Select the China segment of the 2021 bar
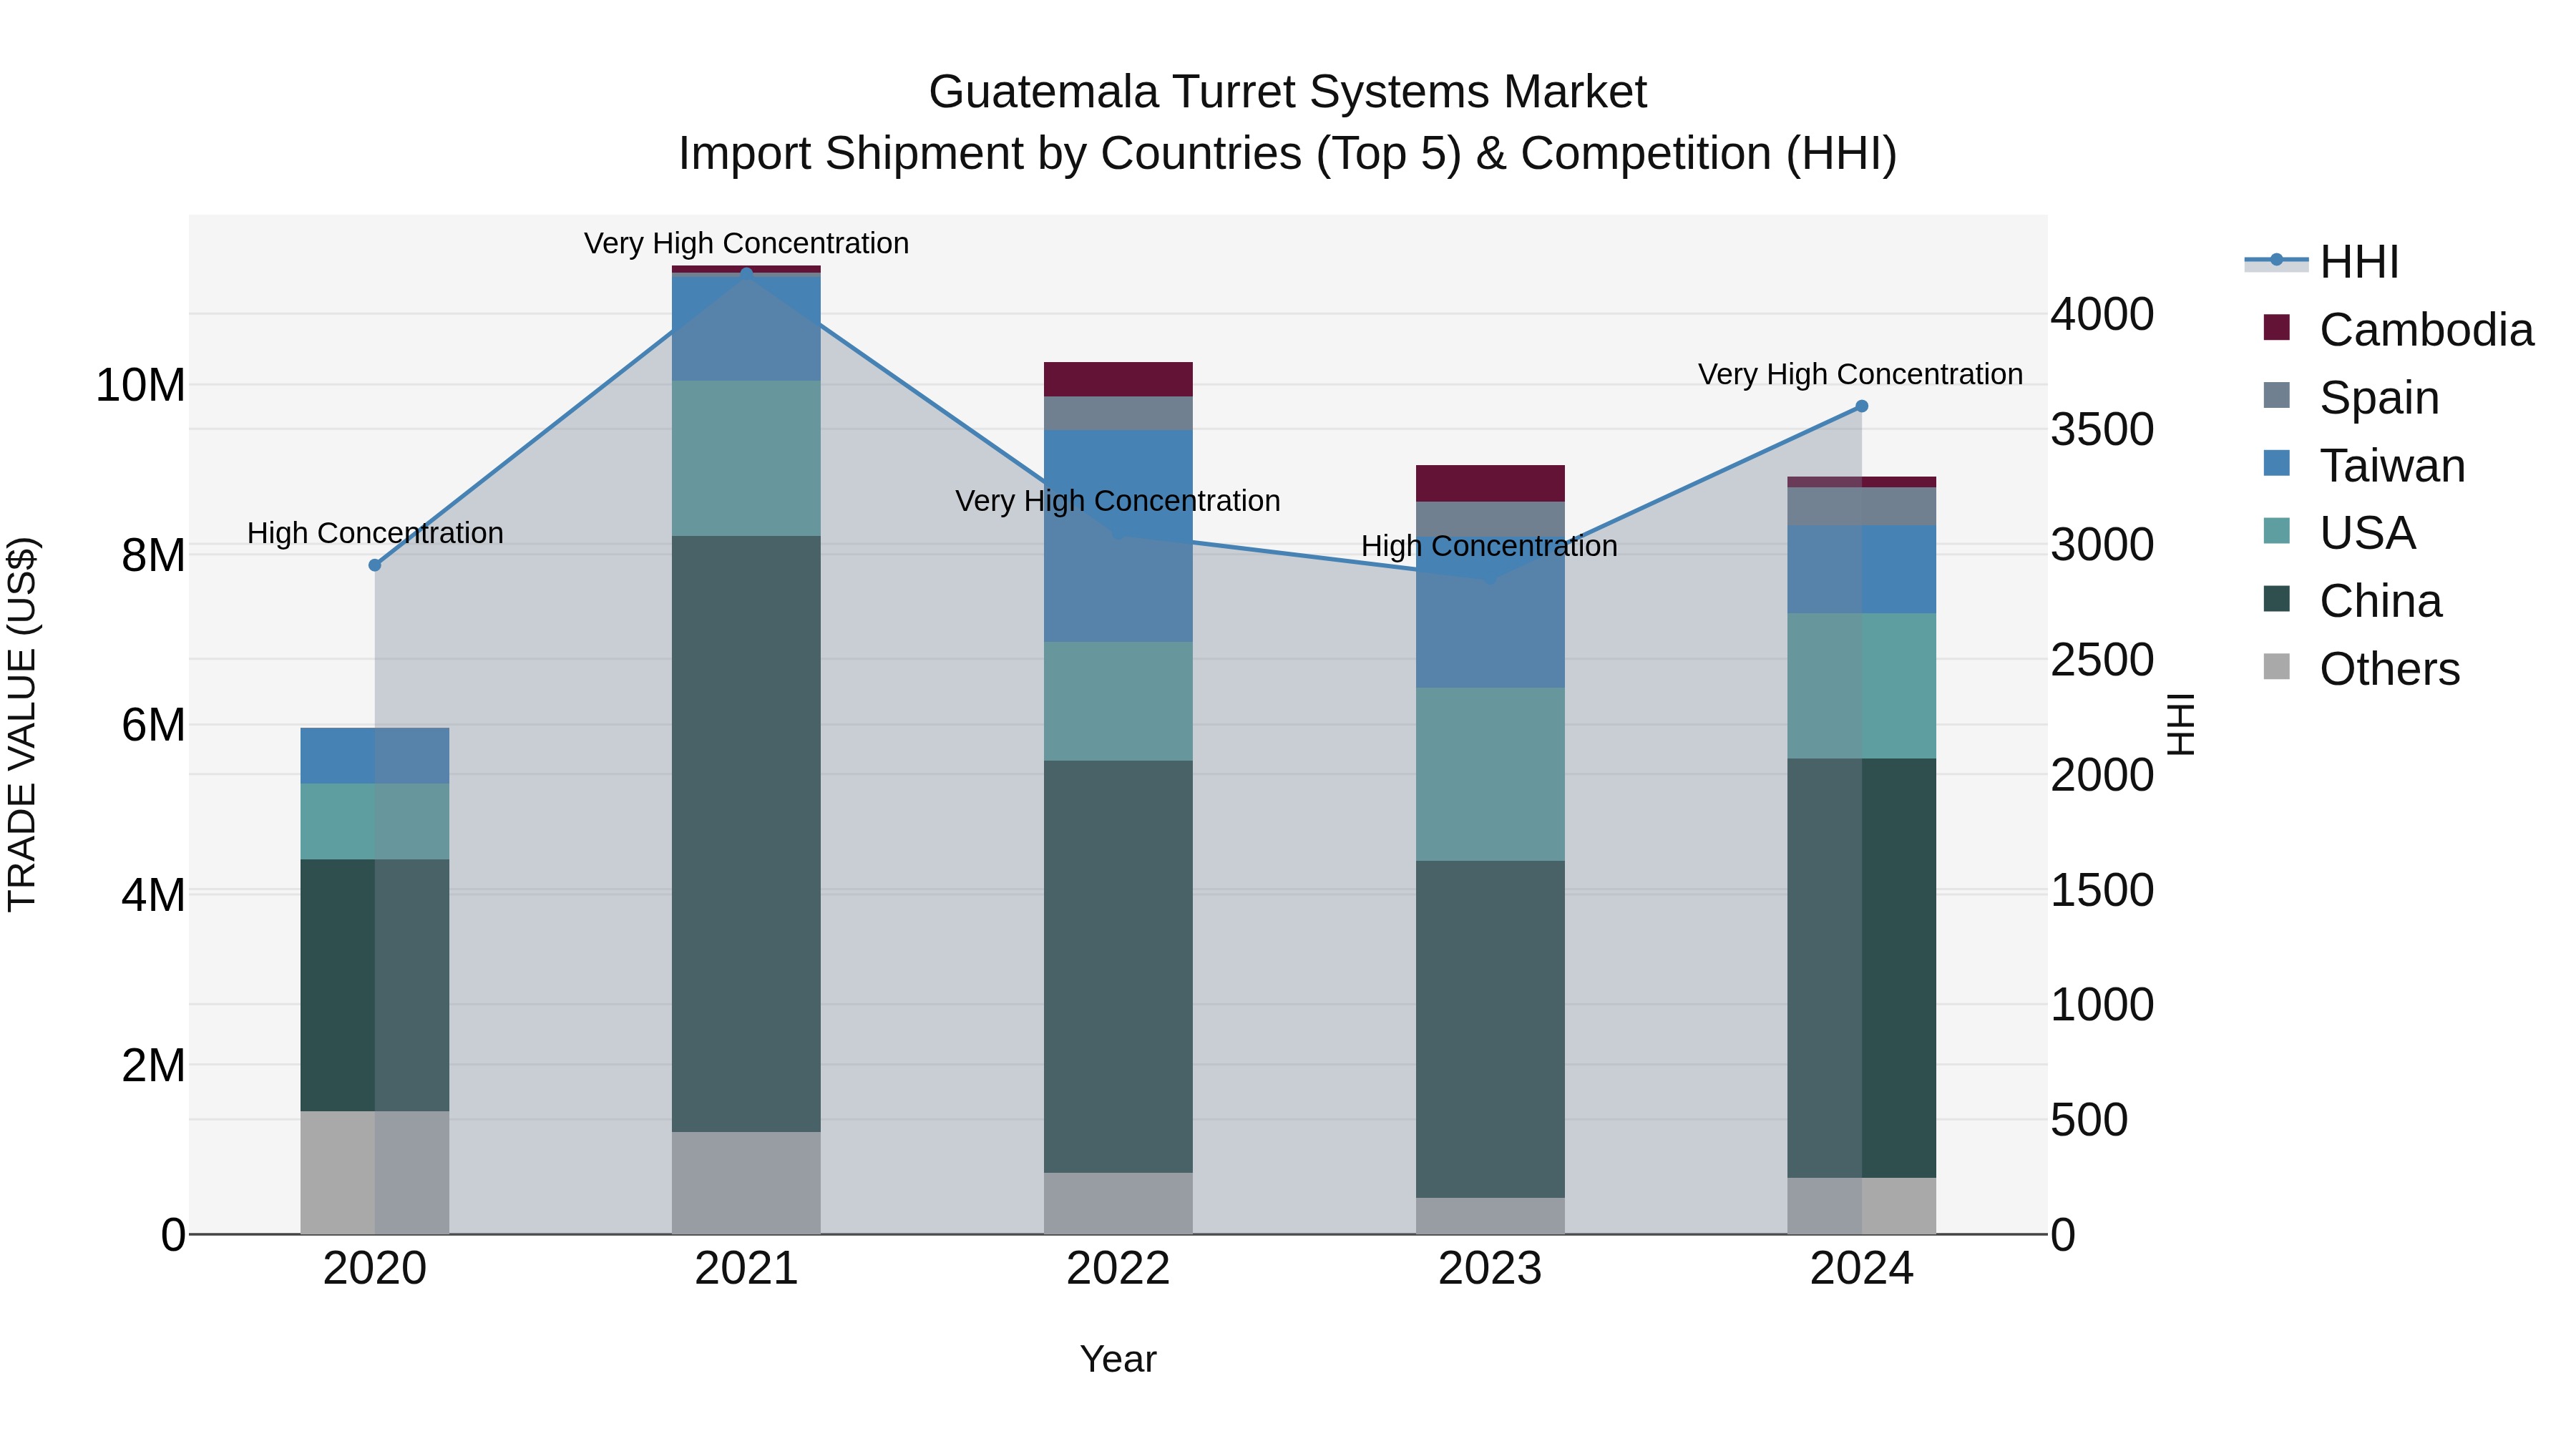This screenshot has width=2576, height=1449. coord(746,834)
